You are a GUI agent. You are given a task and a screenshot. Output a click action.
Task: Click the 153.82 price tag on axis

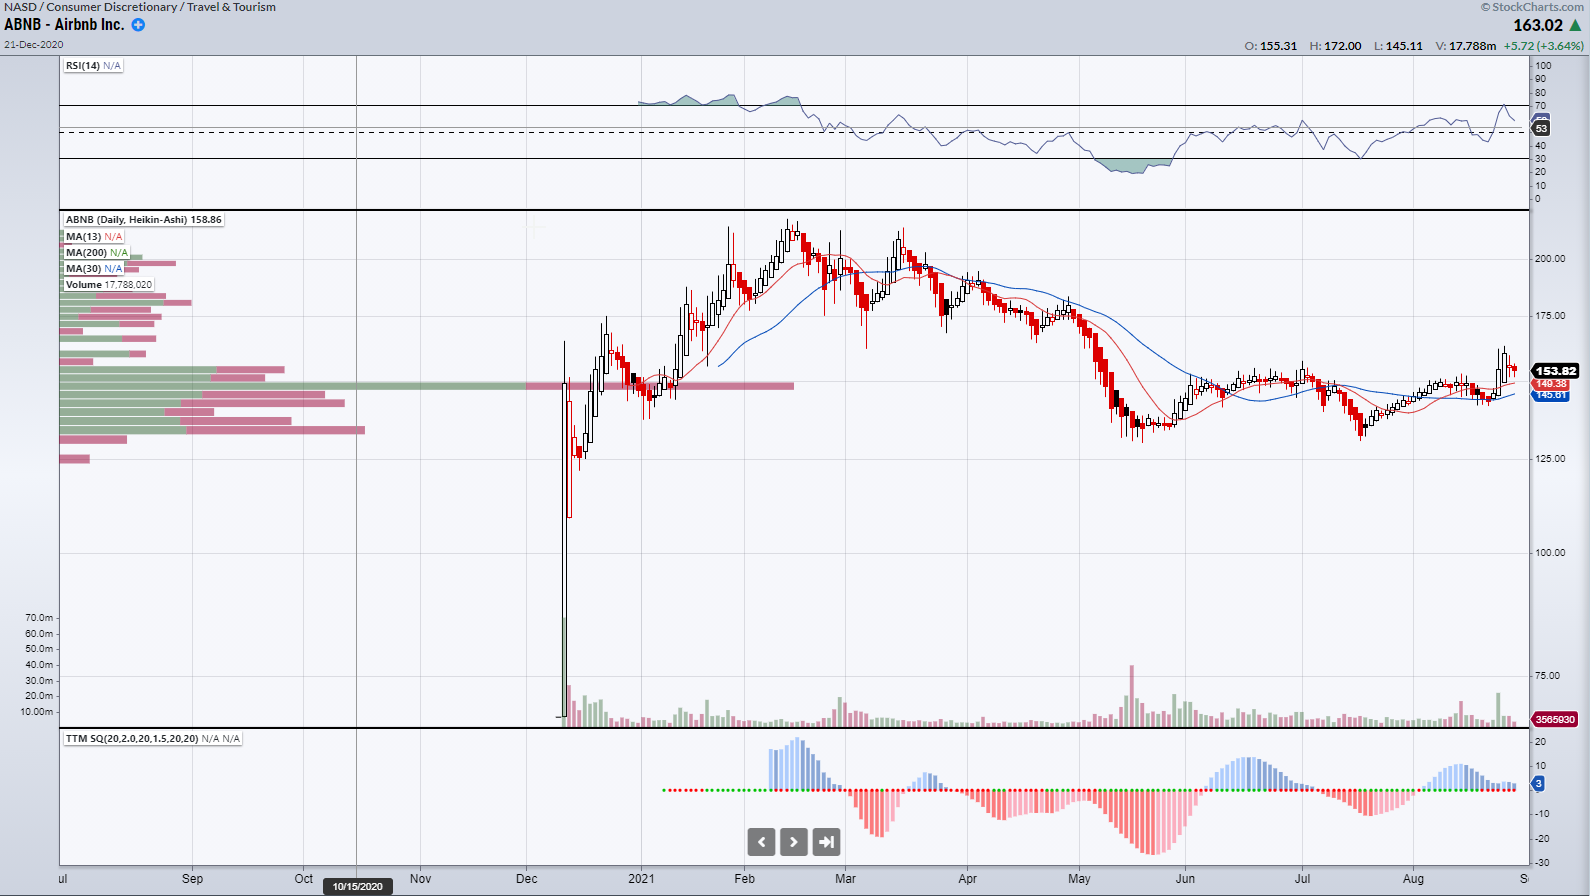pyautogui.click(x=1555, y=371)
